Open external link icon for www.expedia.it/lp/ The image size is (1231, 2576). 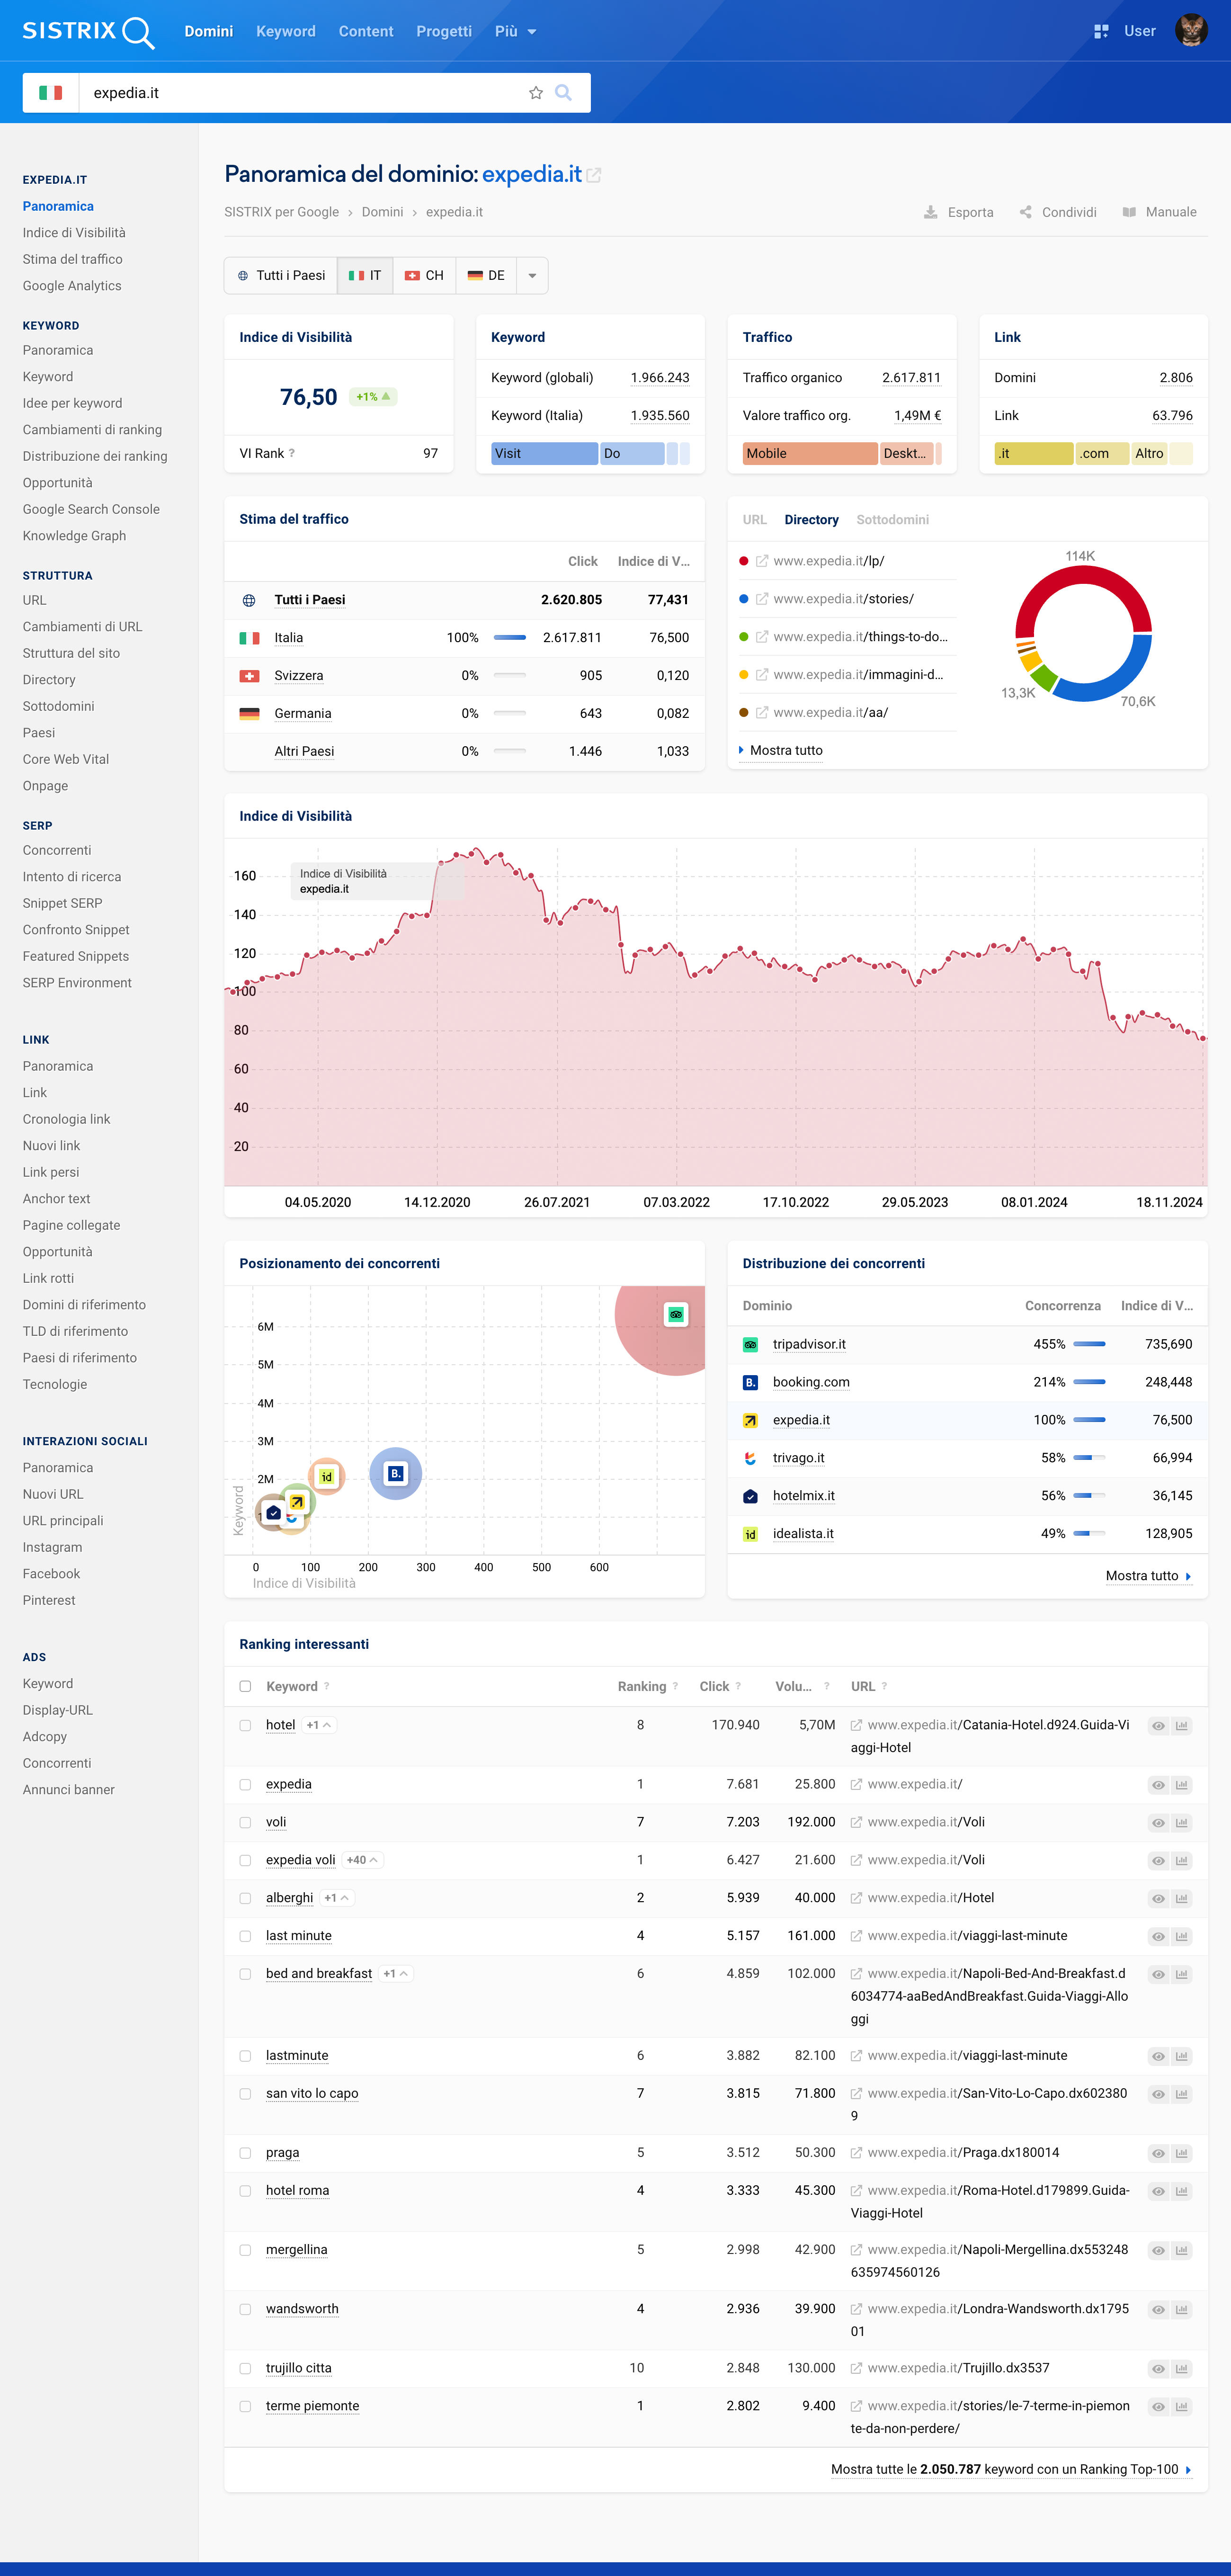[x=762, y=561]
